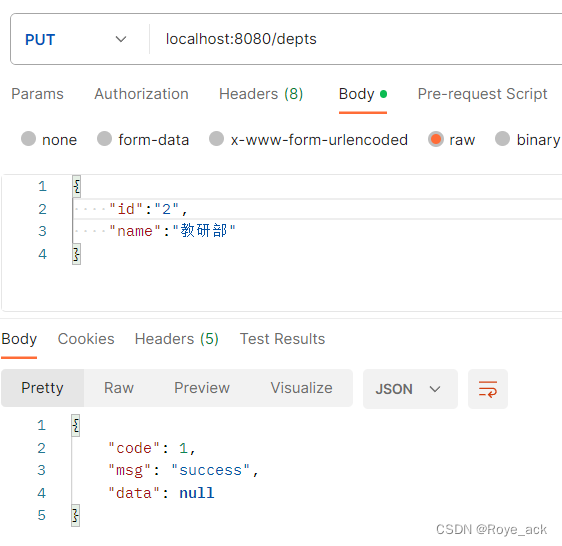Choose x-www-form-urlencoded body type
This screenshot has height=546, width=562.
click(x=308, y=139)
